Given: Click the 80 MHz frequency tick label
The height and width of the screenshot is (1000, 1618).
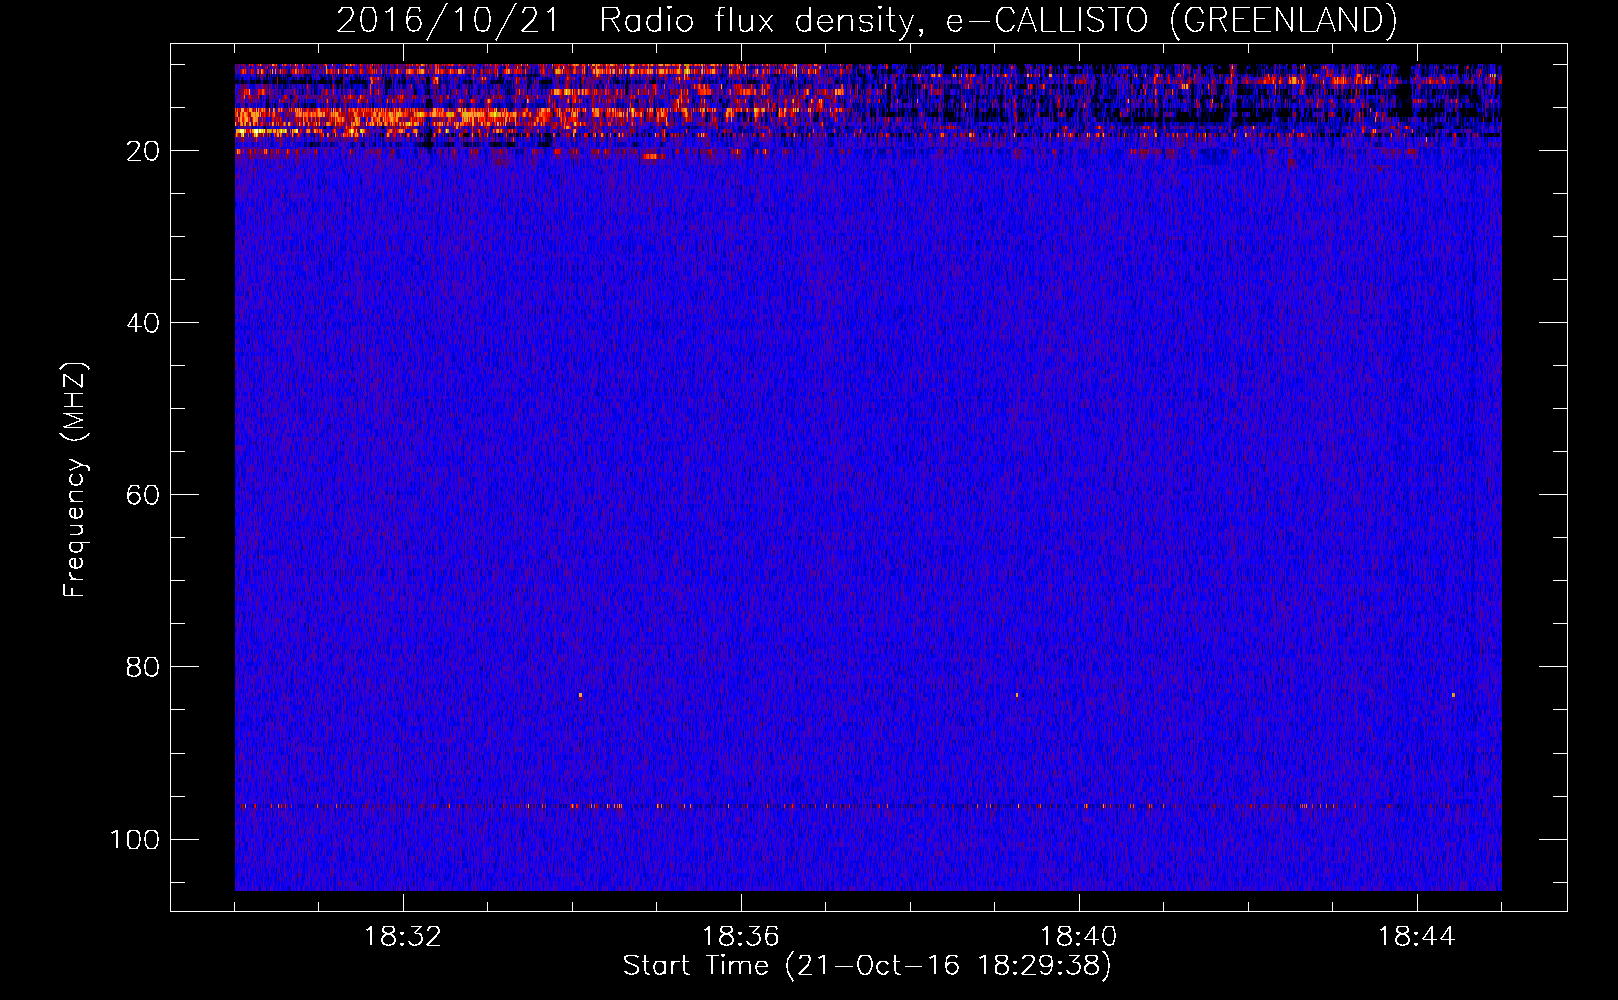Looking at the screenshot, I should (x=144, y=667).
